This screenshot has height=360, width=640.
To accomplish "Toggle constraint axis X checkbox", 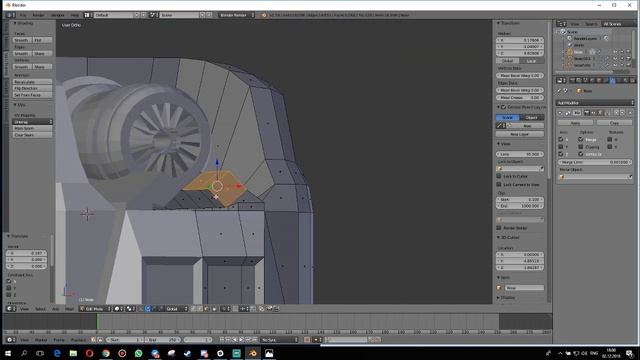I will 9,281.
